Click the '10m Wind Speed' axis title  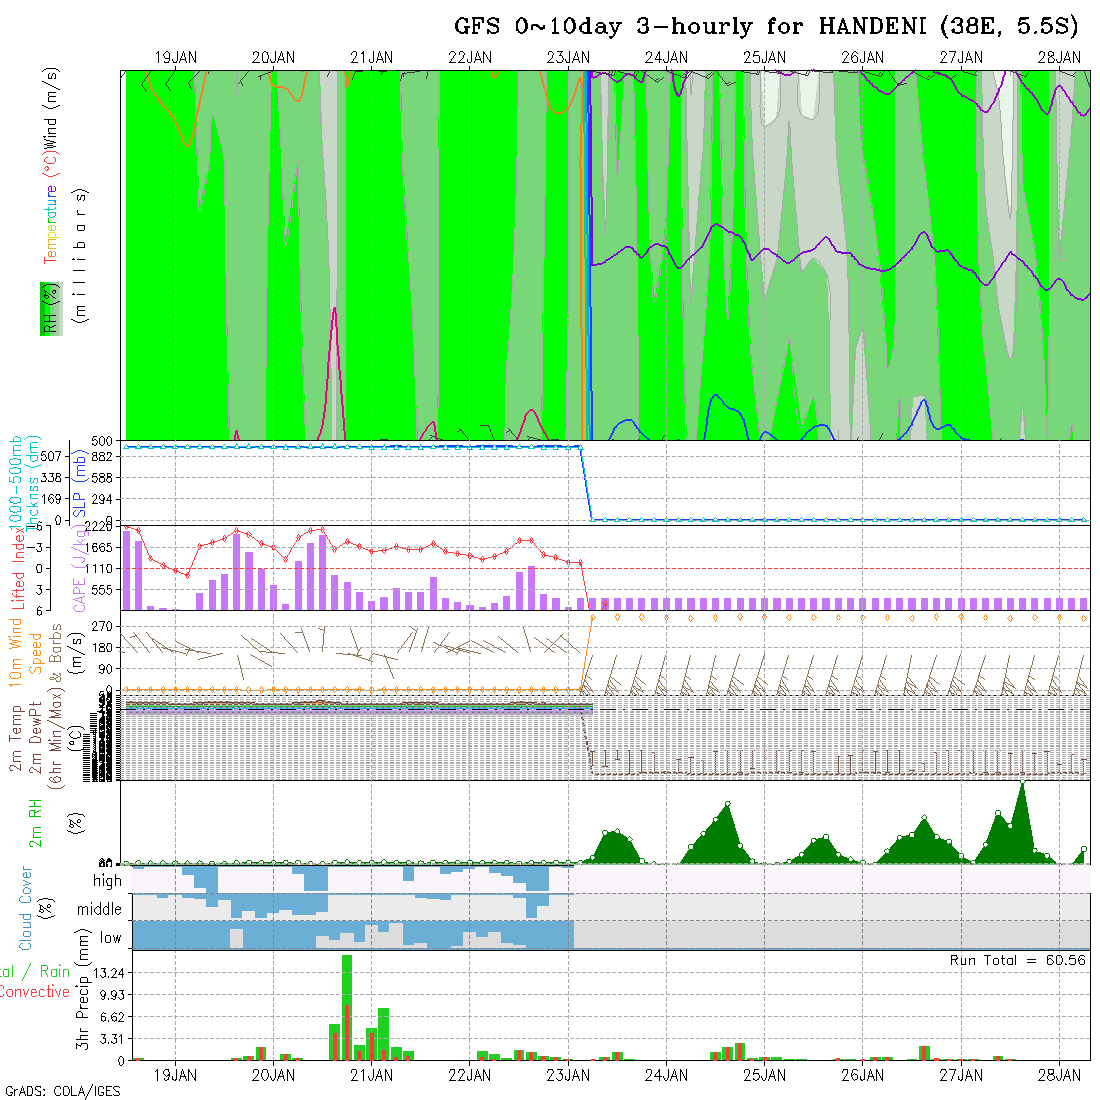pyautogui.click(x=26, y=652)
